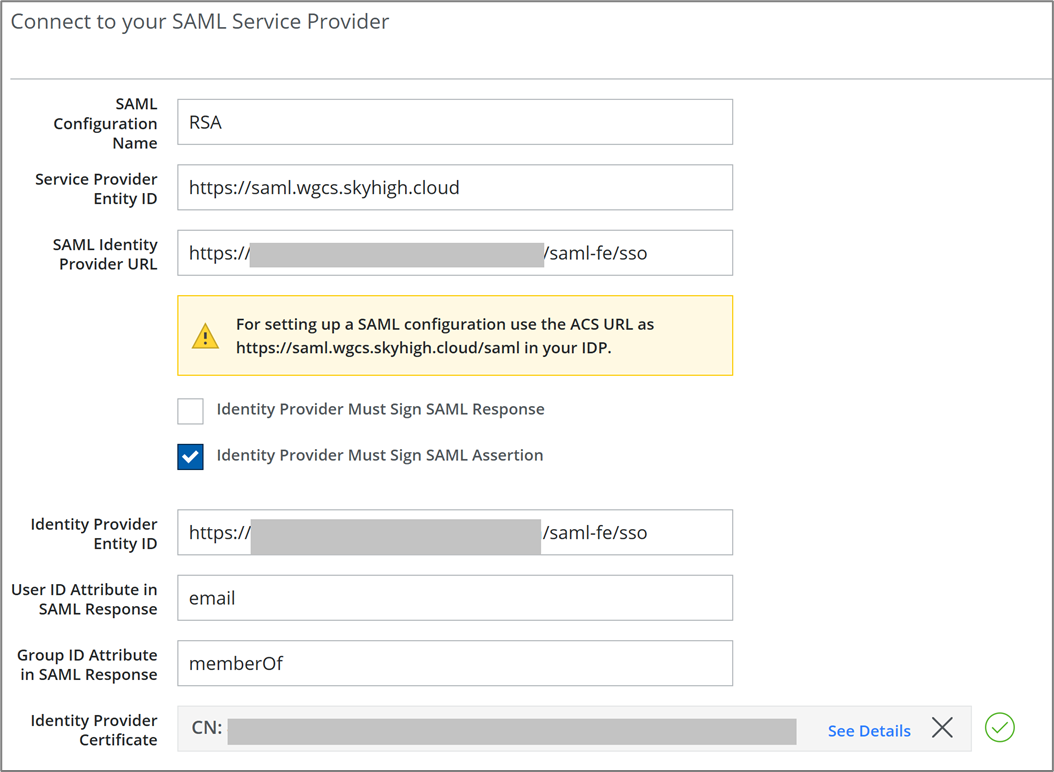Select the SAML Identity Provider URL input box
Viewport: 1054px width, 772px height.
point(454,253)
